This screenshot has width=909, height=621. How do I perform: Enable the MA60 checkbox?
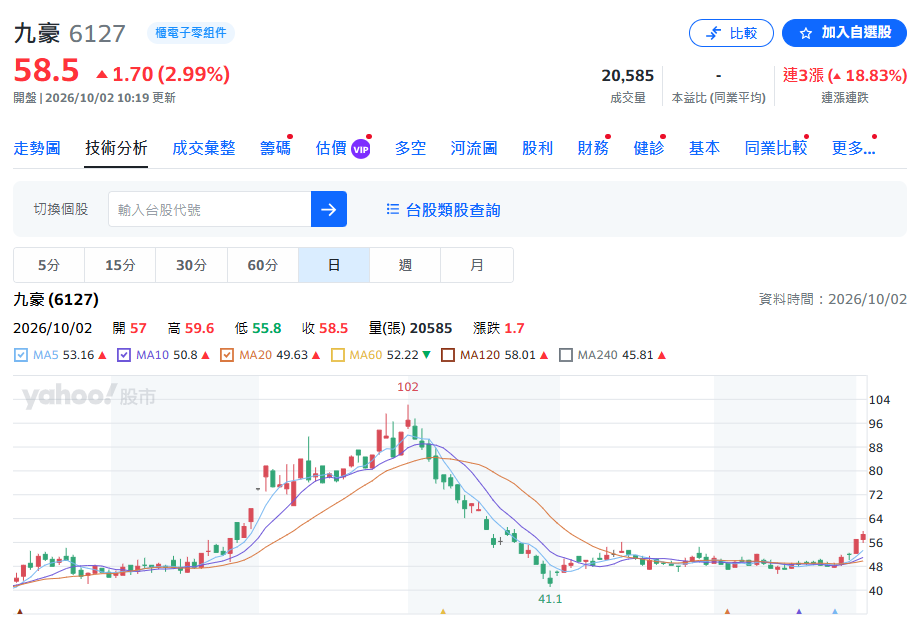click(337, 355)
